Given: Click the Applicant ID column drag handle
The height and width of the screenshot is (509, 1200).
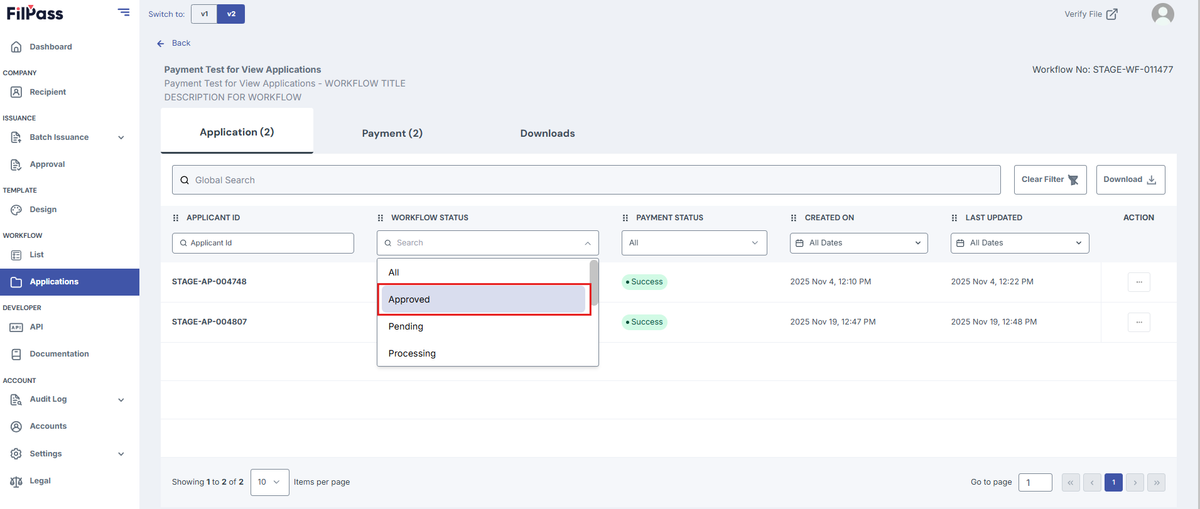Looking at the screenshot, I should coord(178,218).
